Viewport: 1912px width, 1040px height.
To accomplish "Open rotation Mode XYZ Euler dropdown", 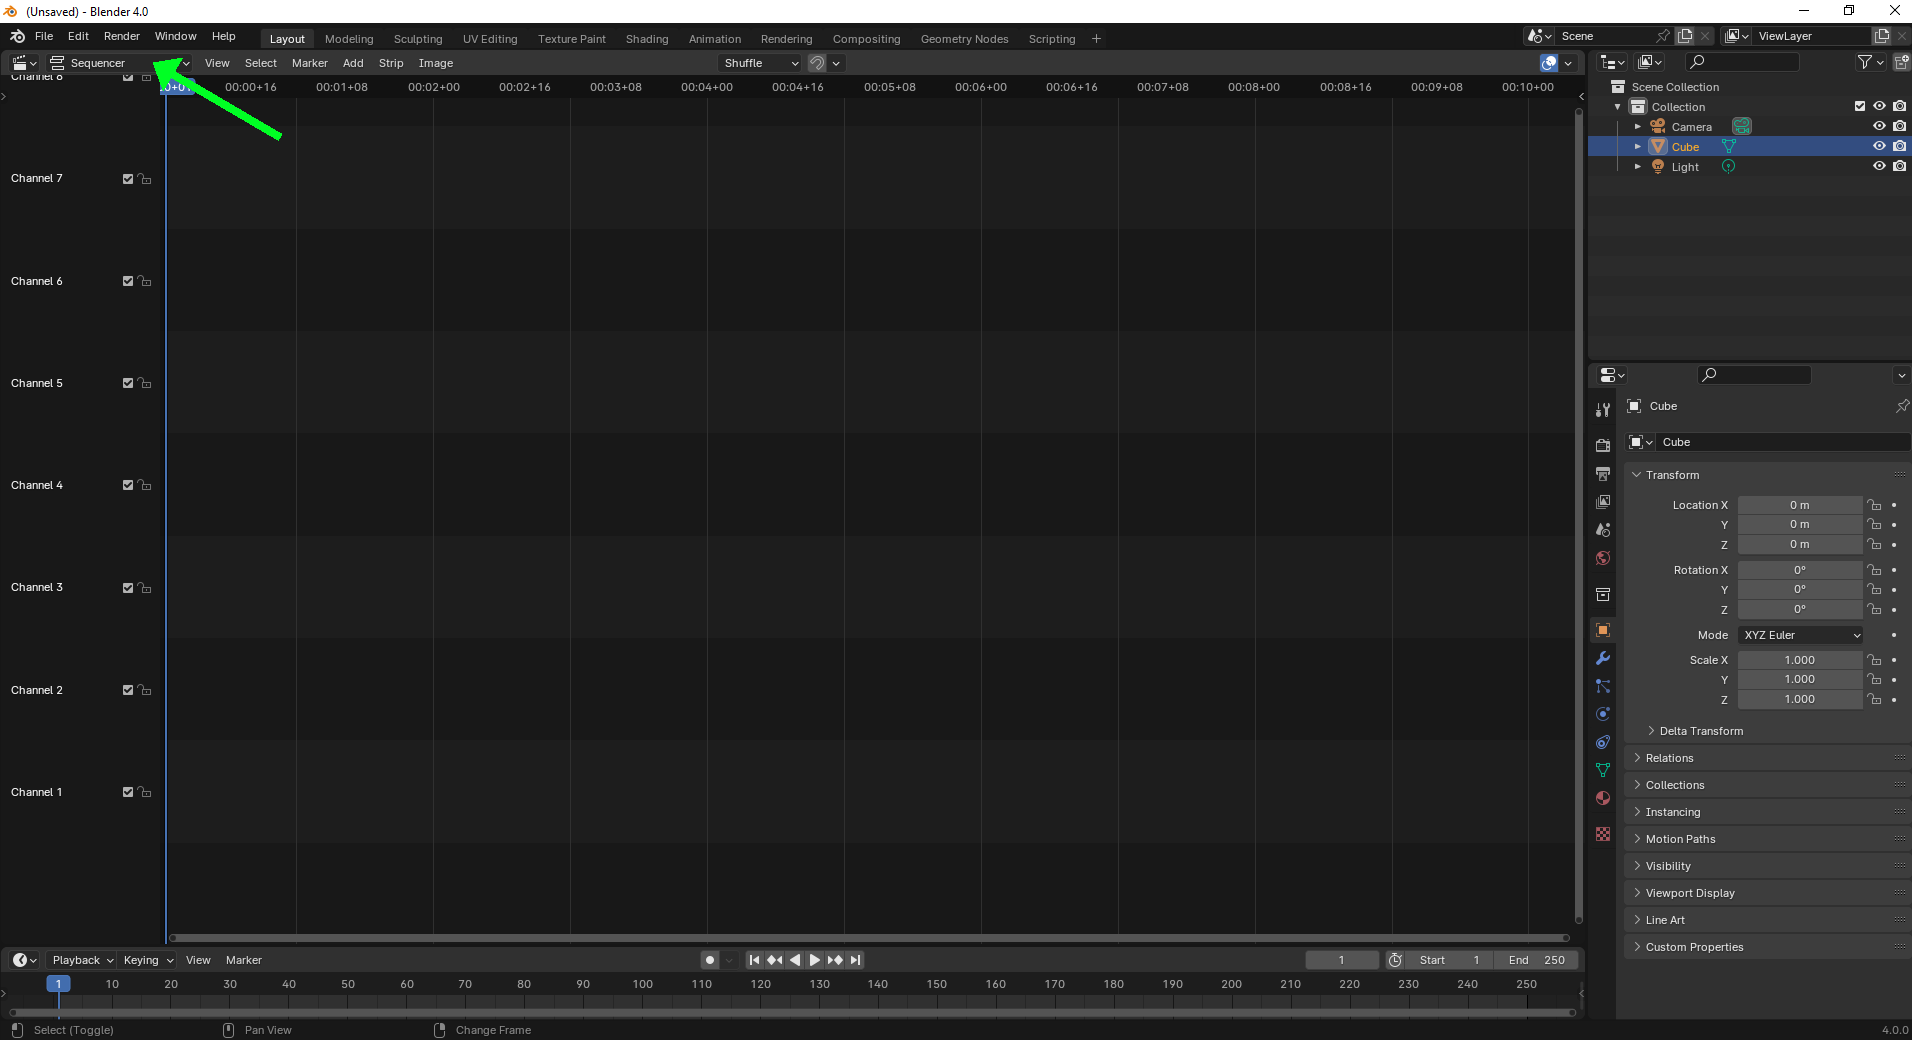I will coord(1801,635).
